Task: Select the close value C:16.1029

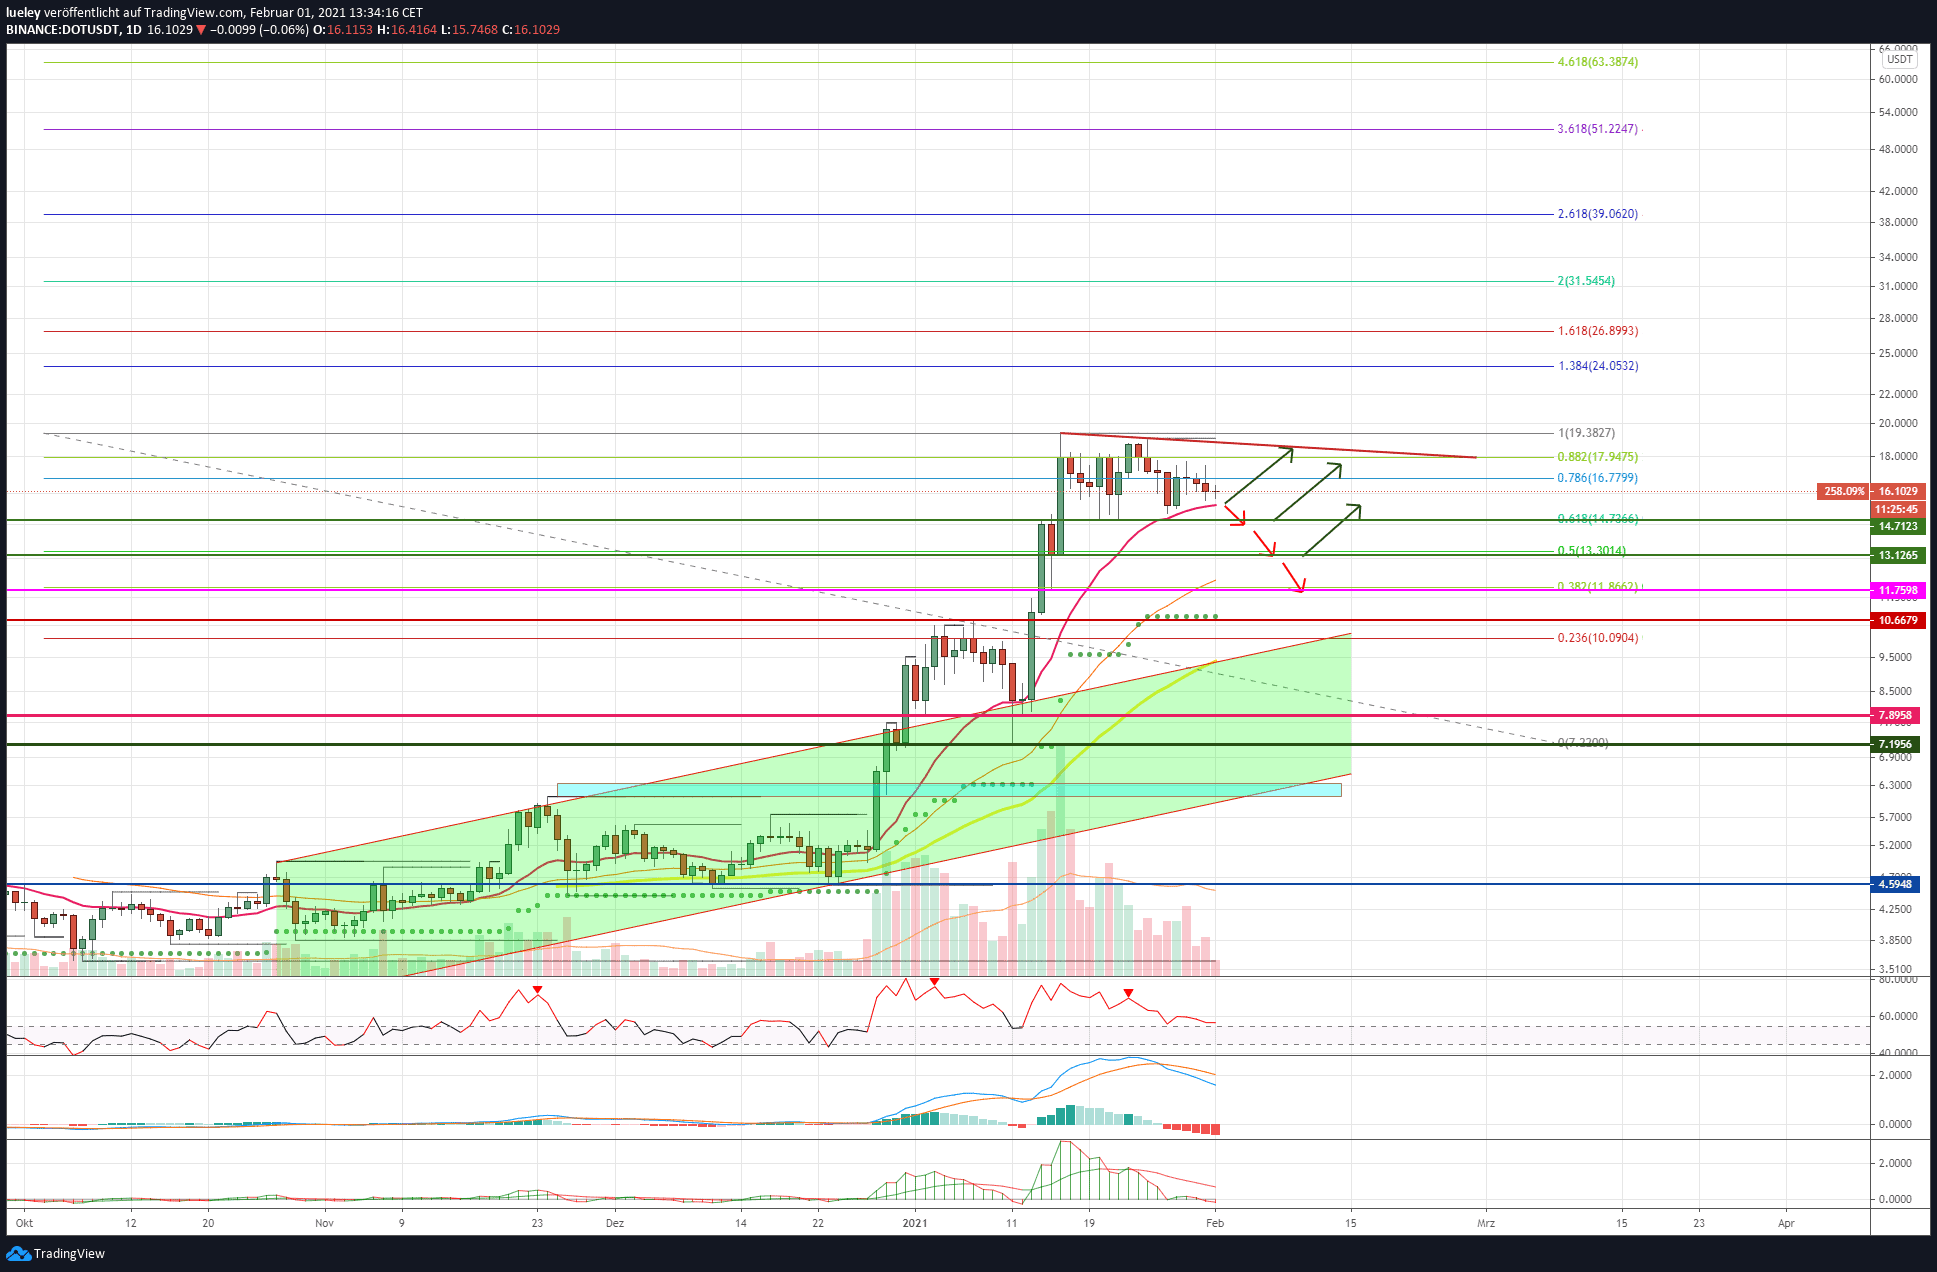Action: click(x=531, y=30)
